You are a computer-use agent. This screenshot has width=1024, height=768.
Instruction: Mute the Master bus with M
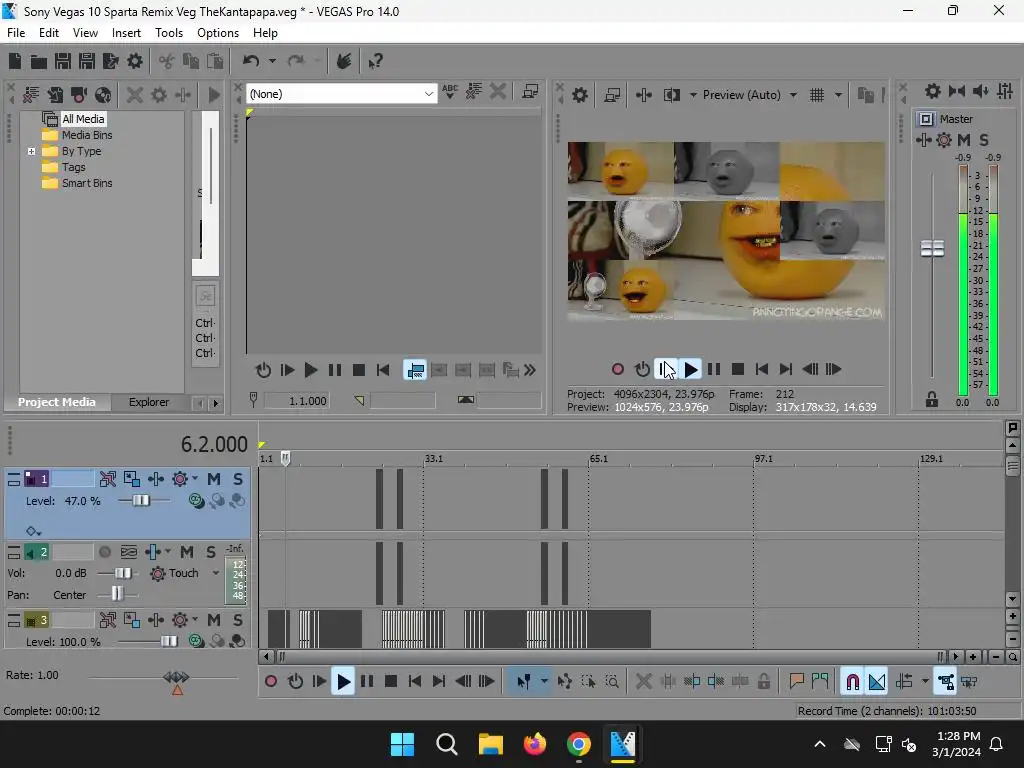(x=963, y=140)
